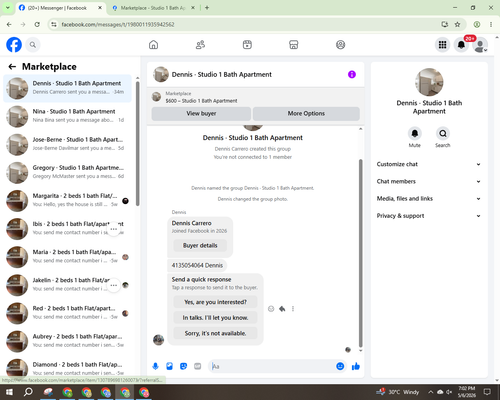
Task: Open Maria - 2 beds 1 bath chat
Action: 67,257
